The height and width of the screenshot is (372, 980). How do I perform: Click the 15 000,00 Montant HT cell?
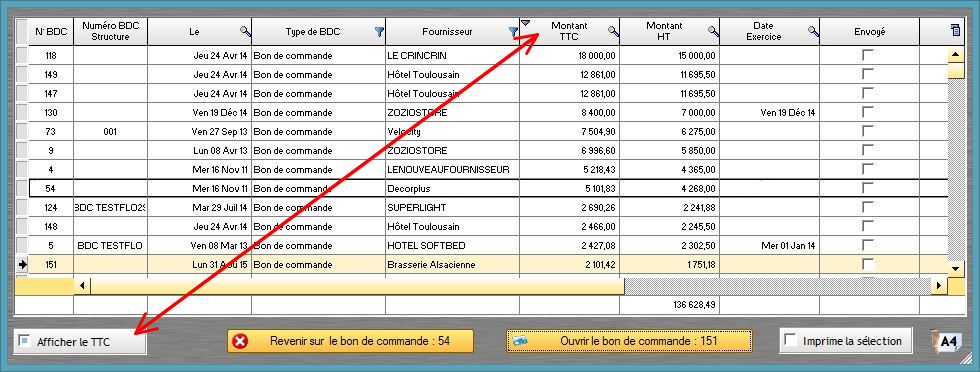[669, 56]
